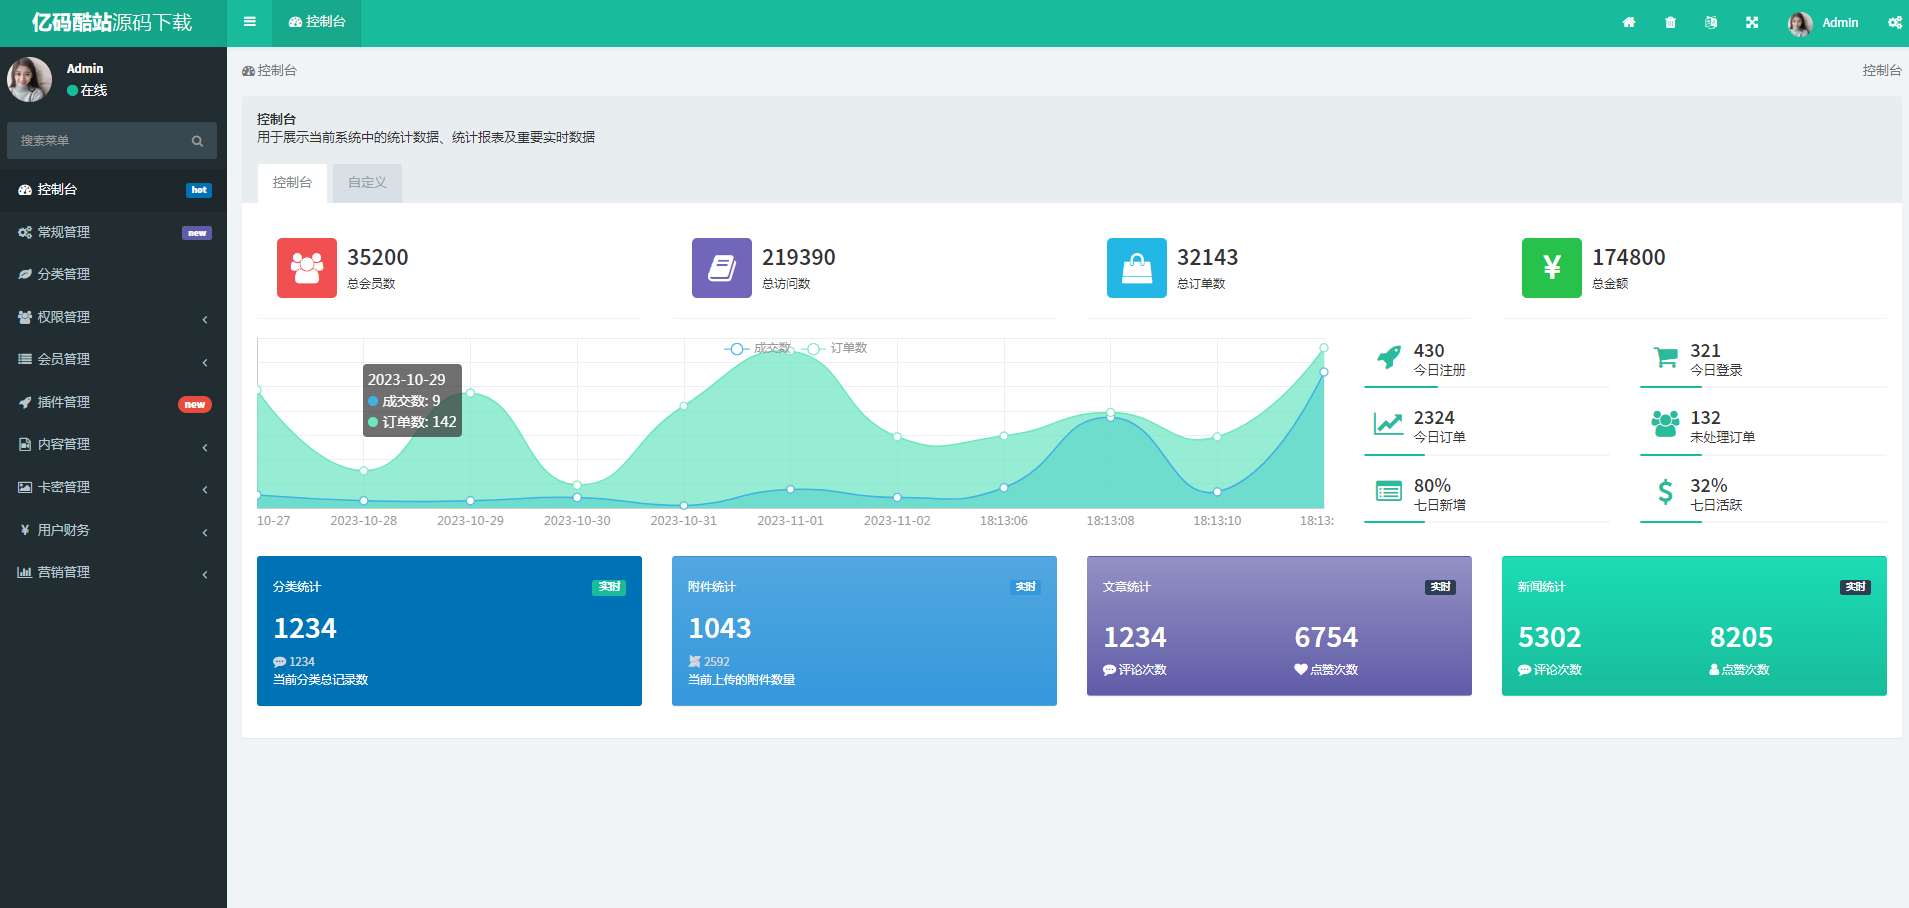This screenshot has height=908, width=1909.
Task: Click the red 总会员数 members icon
Action: point(307,268)
